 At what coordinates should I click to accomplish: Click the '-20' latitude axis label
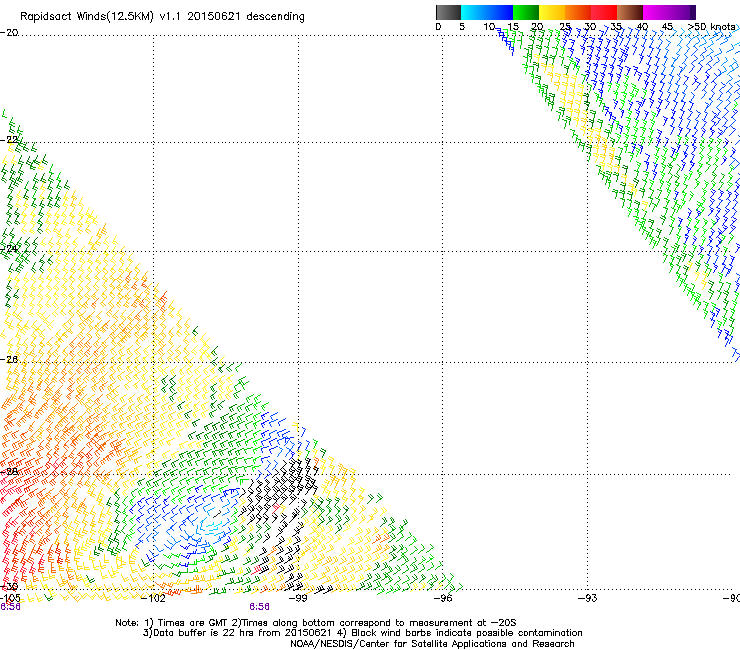coord(9,33)
